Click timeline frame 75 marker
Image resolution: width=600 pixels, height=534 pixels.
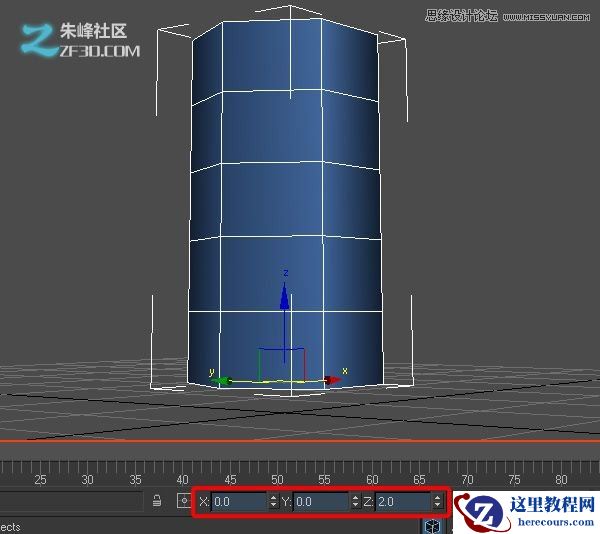pos(514,480)
